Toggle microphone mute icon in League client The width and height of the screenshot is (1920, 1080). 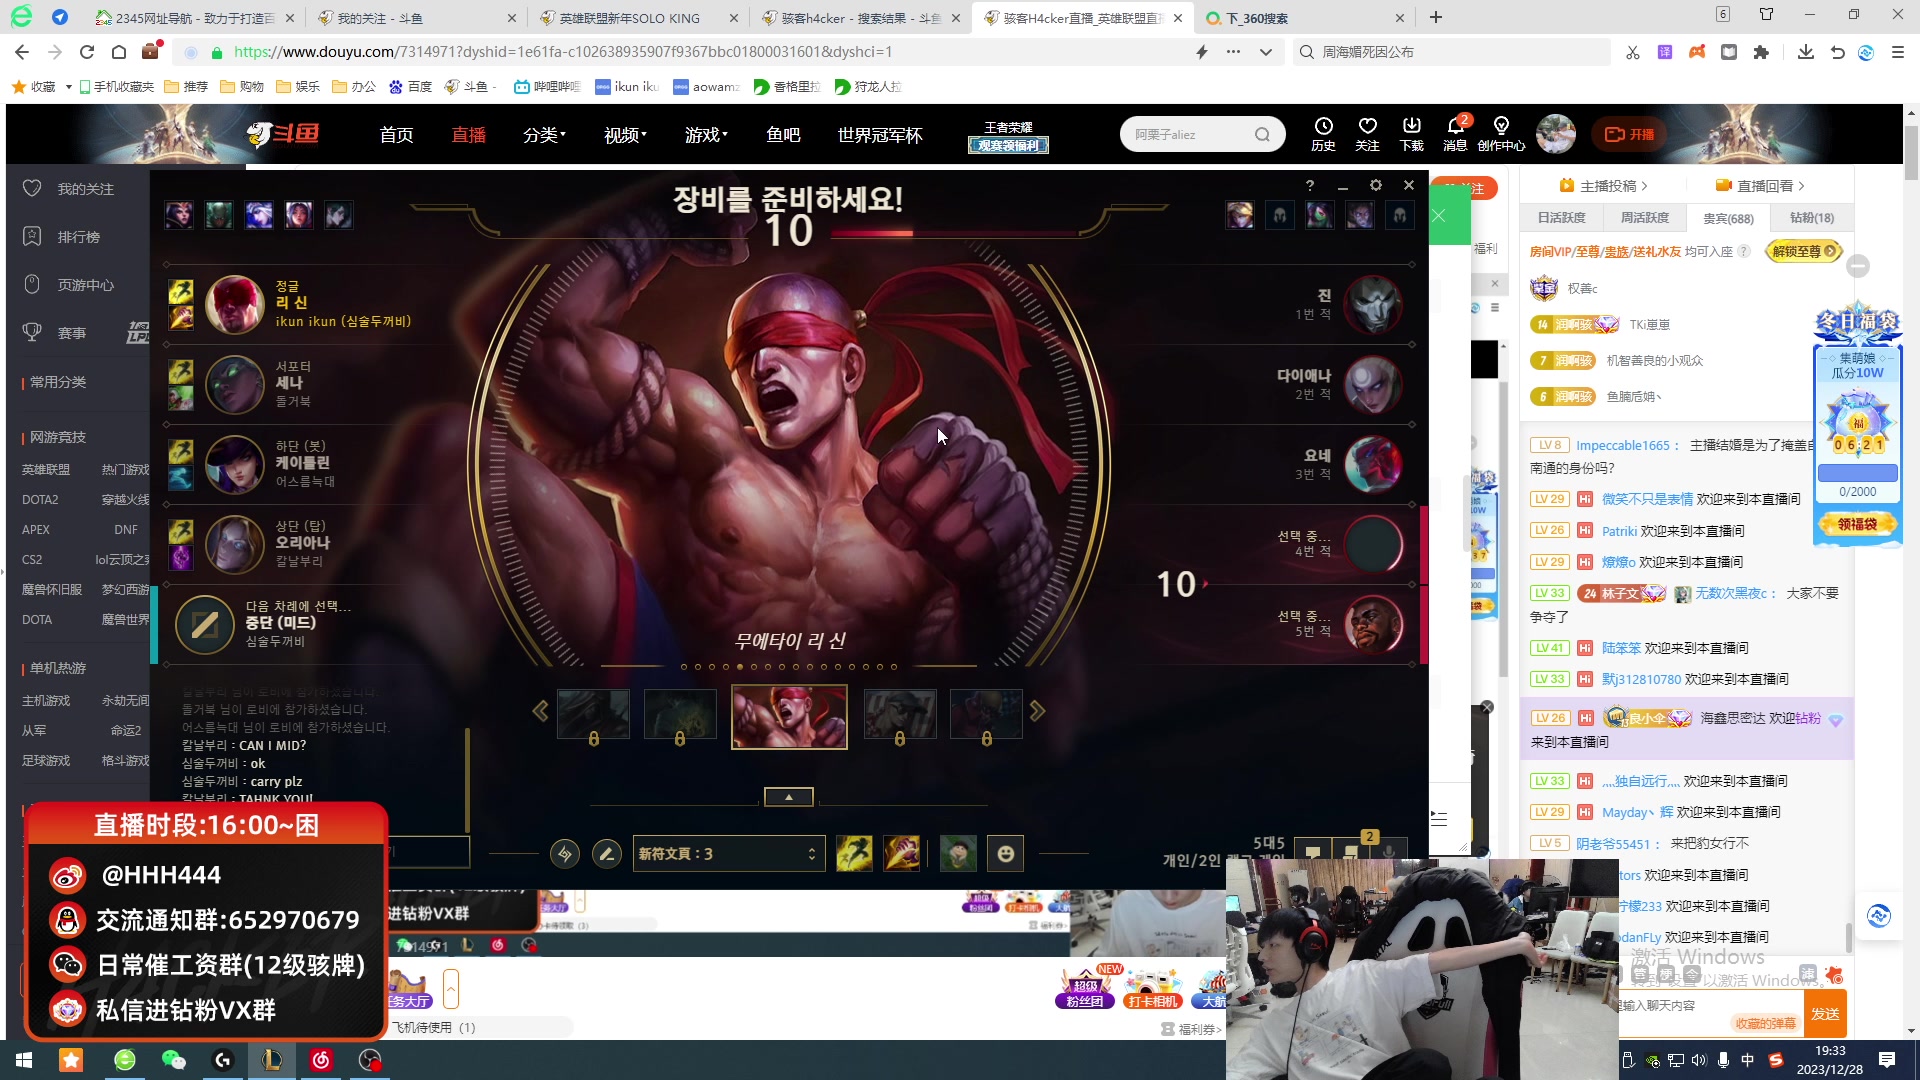pos(1390,853)
